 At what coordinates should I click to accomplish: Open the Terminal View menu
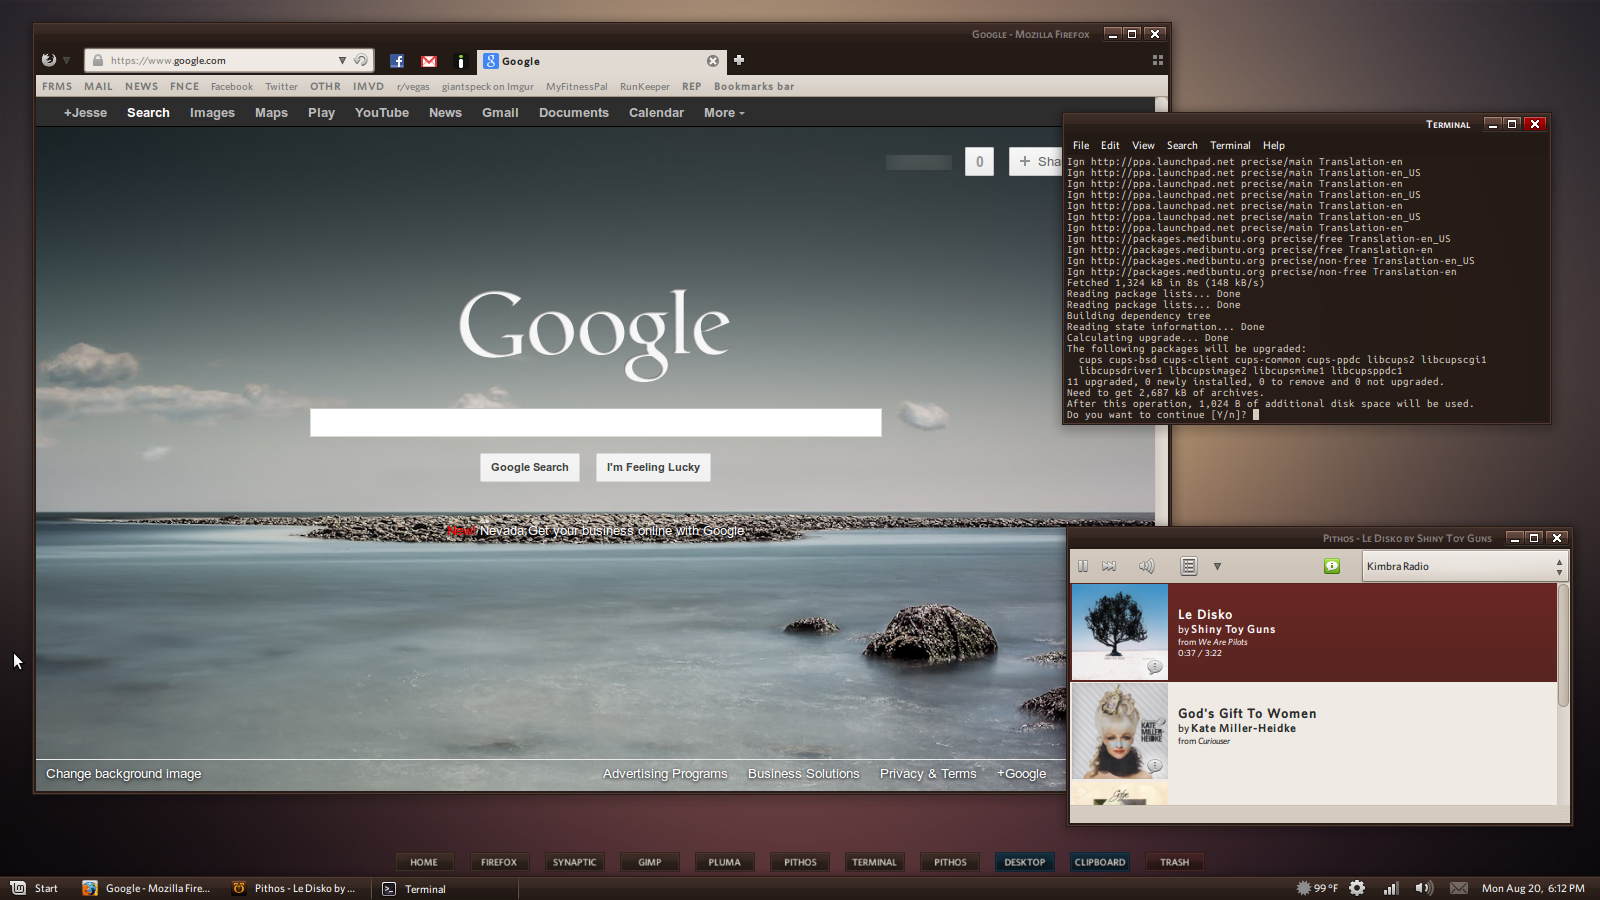pyautogui.click(x=1143, y=145)
